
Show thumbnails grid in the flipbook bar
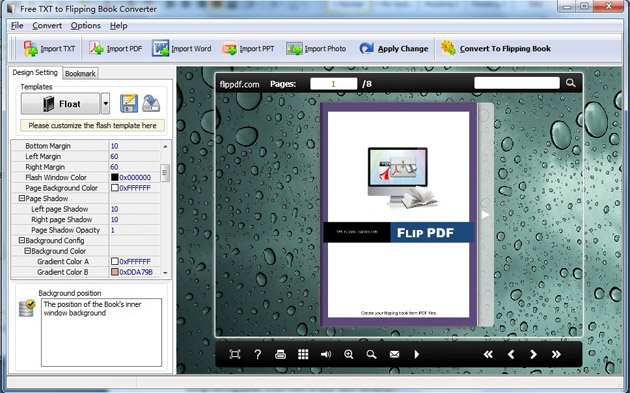click(x=303, y=354)
